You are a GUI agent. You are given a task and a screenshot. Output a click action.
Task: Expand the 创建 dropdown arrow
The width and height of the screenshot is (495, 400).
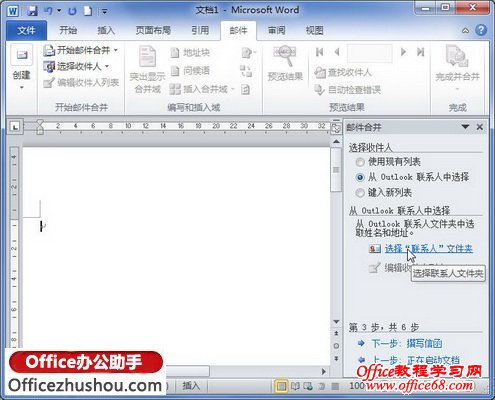click(22, 88)
